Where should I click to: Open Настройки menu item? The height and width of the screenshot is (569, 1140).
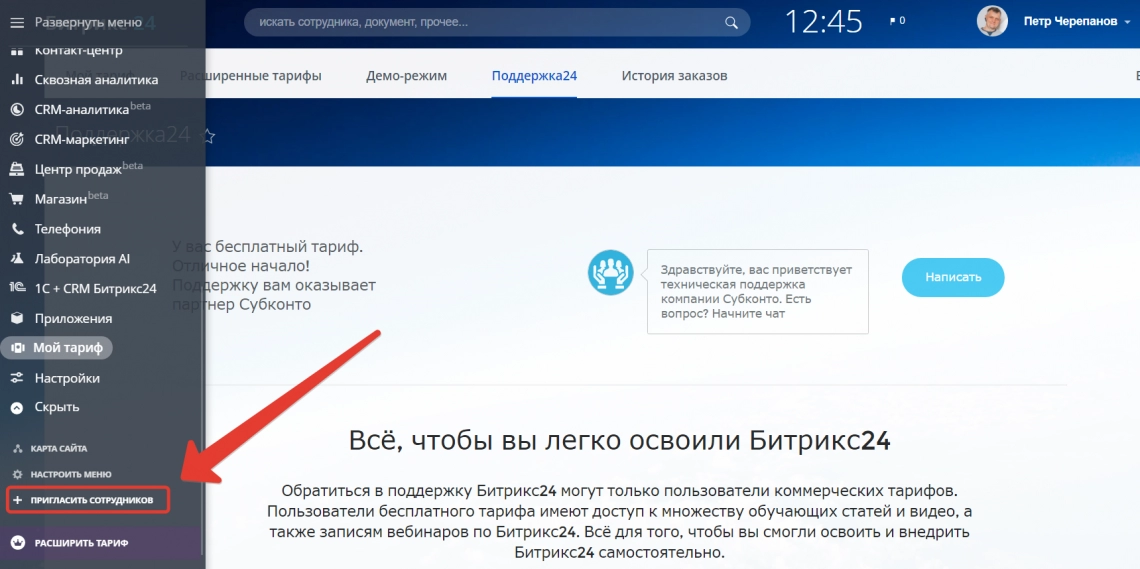pyautogui.click(x=67, y=378)
